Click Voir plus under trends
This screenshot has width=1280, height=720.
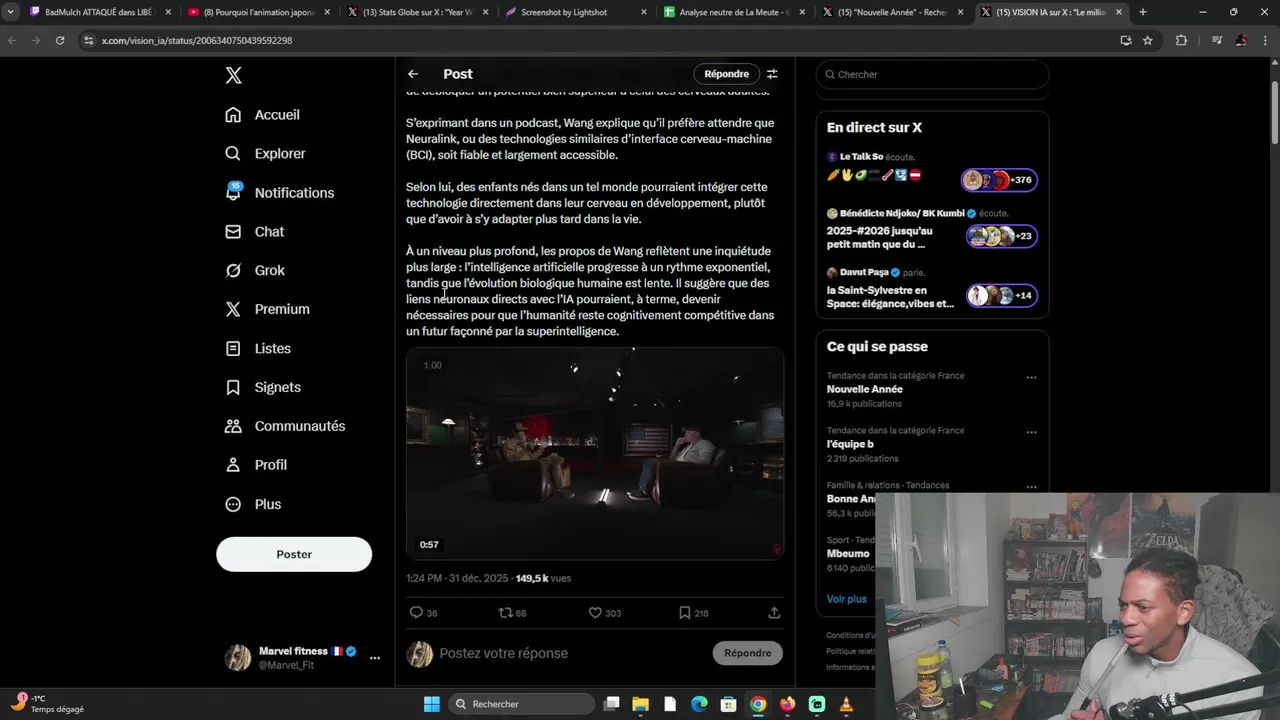click(846, 599)
